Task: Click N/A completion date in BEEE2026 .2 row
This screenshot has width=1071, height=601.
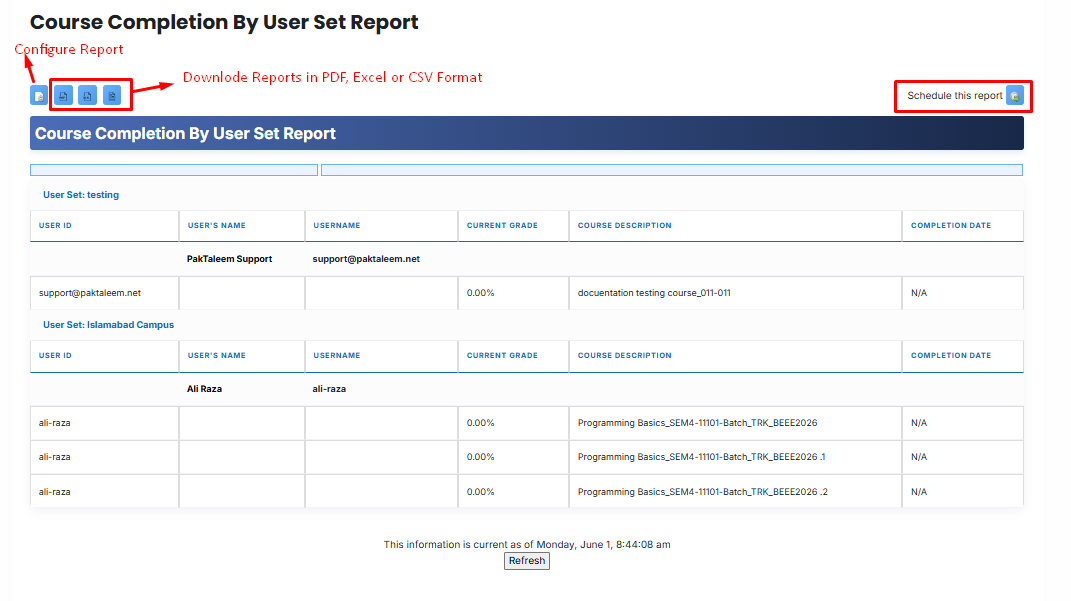Action: tap(919, 492)
